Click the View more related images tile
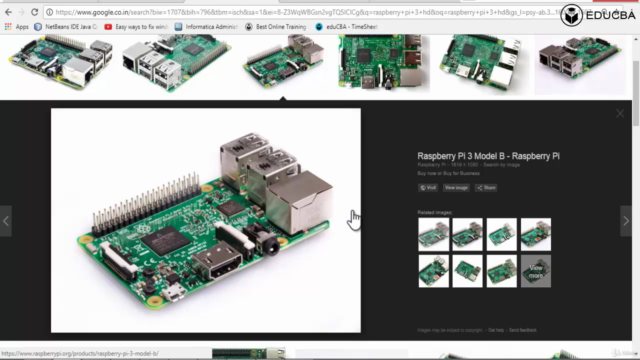The width and height of the screenshot is (640, 360). point(536,271)
